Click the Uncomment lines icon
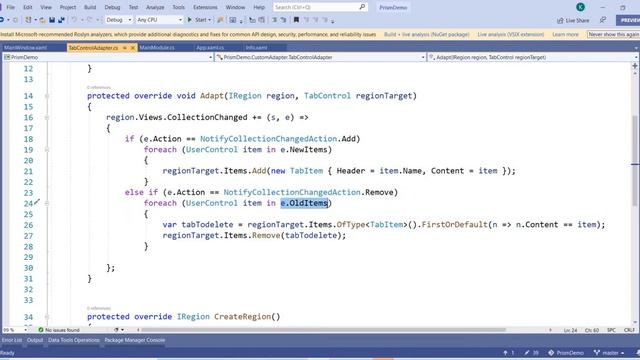This screenshot has height=360, width=640. (283, 20)
